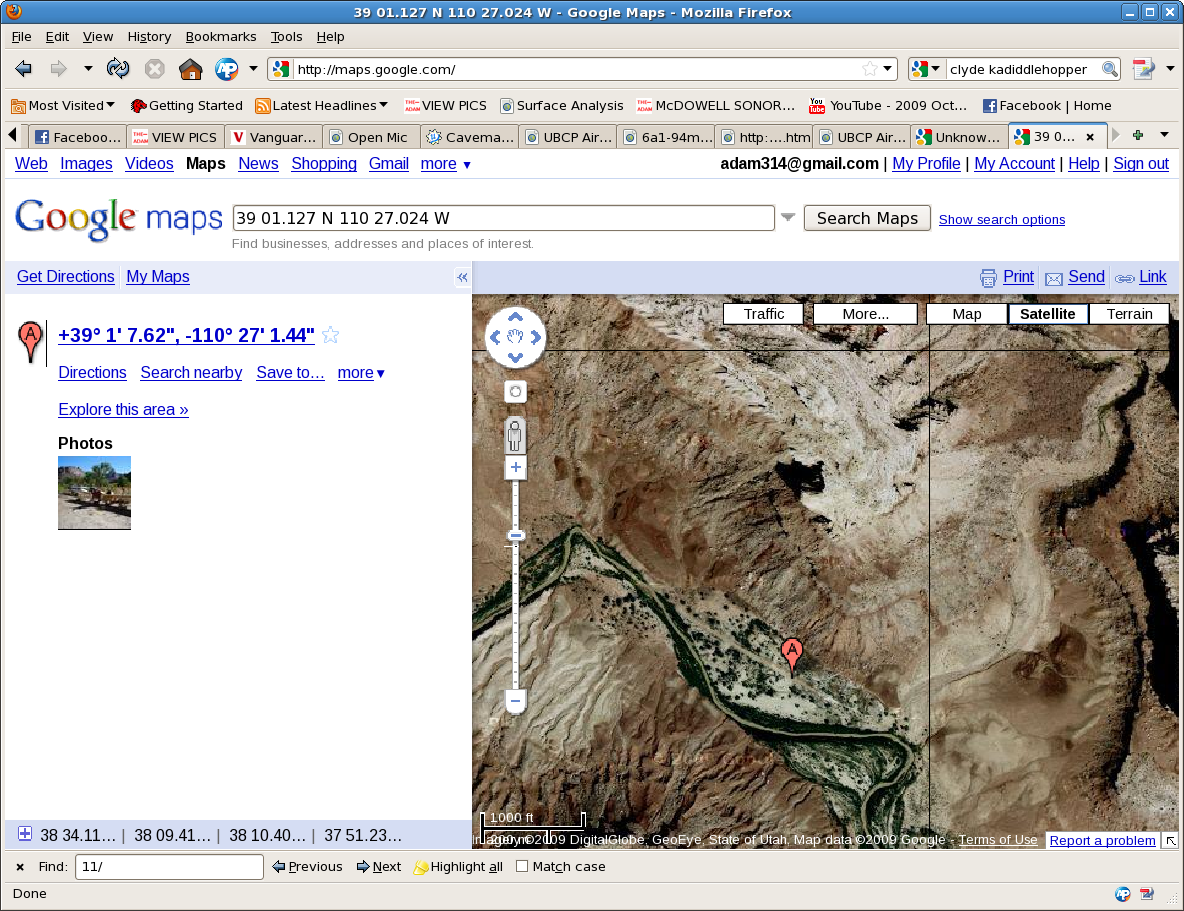1184x911 pixels.
Task: Pan the map up with the arrow
Action: (x=515, y=317)
